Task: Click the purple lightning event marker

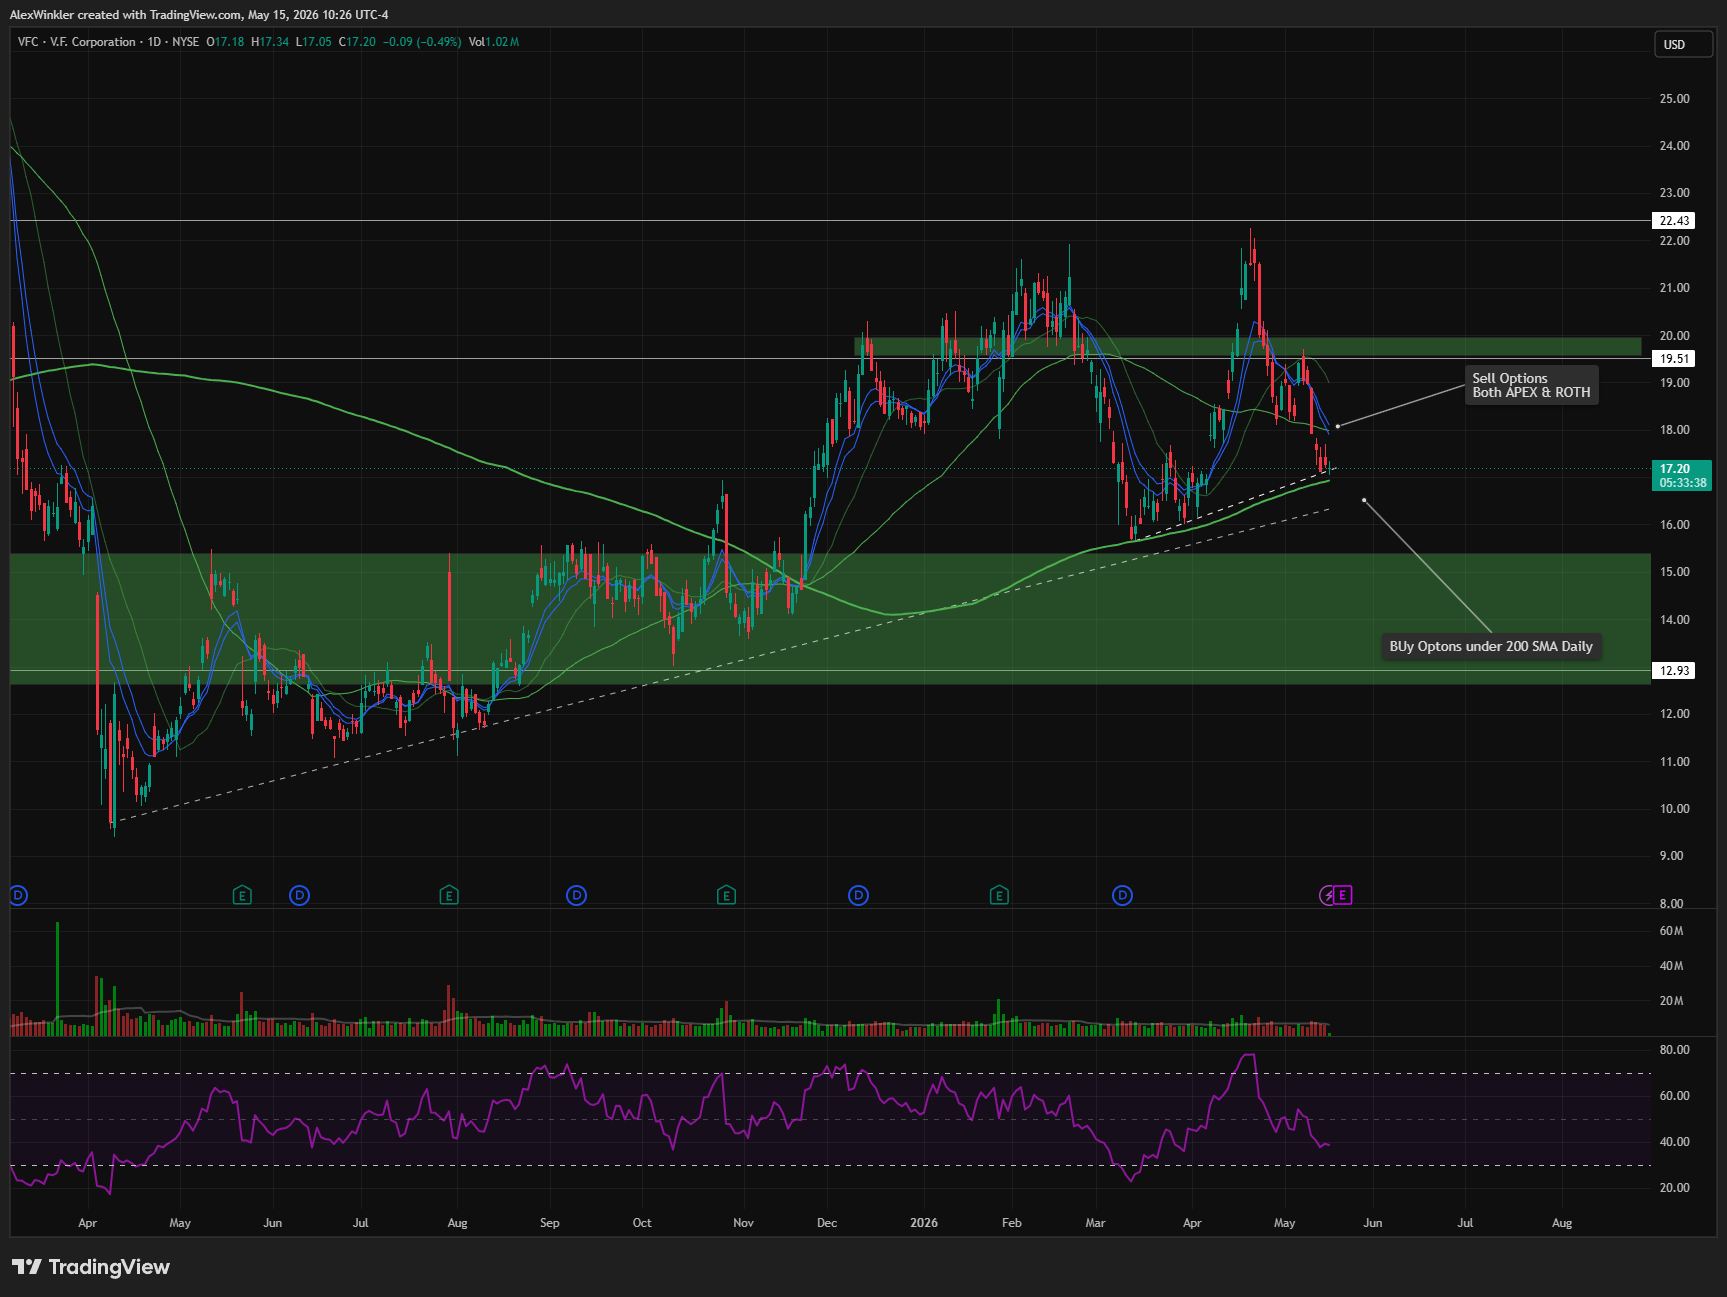Action: tap(1327, 895)
